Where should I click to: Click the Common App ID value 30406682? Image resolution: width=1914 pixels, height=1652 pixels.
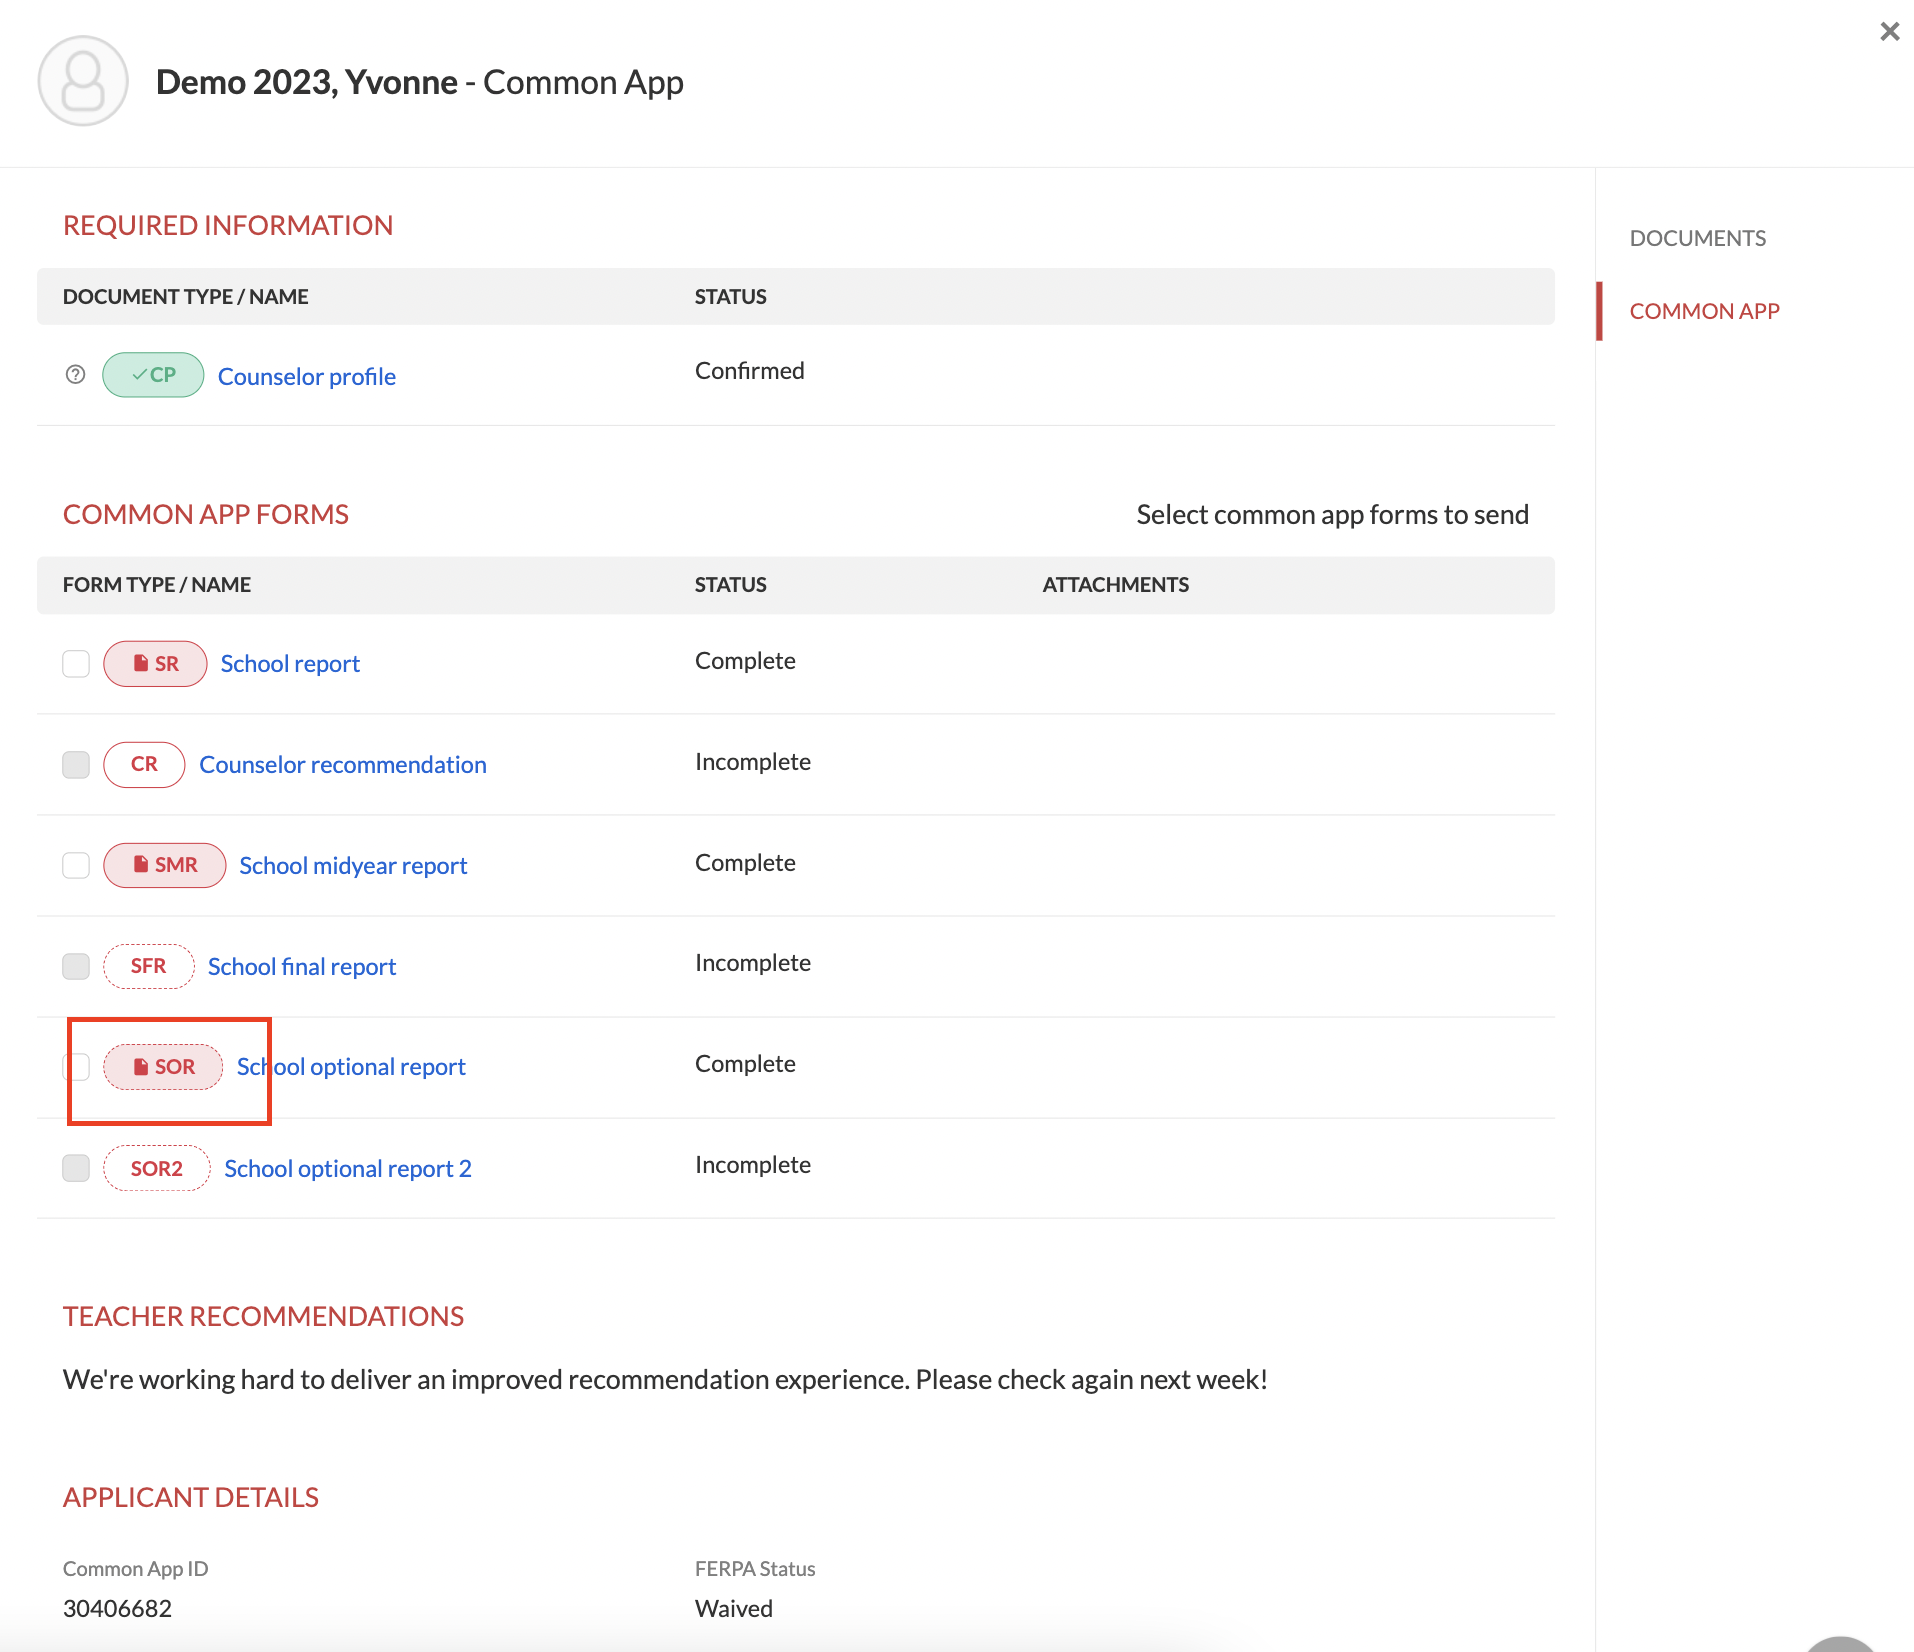click(x=117, y=1608)
